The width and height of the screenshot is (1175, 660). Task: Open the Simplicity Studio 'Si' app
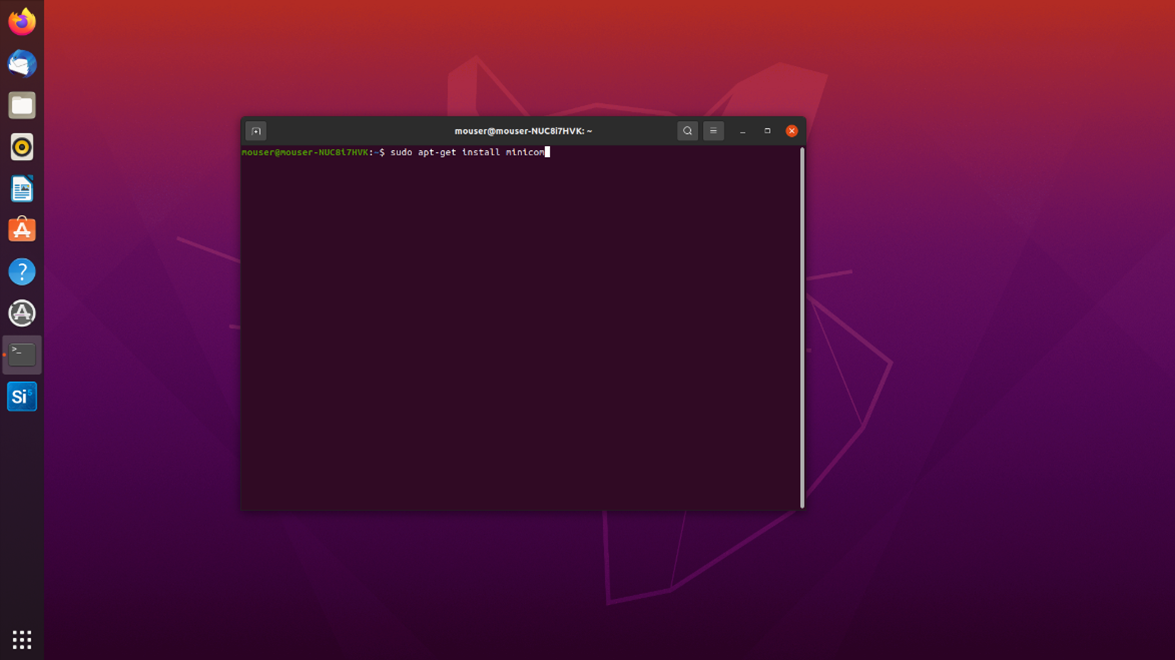coord(22,397)
